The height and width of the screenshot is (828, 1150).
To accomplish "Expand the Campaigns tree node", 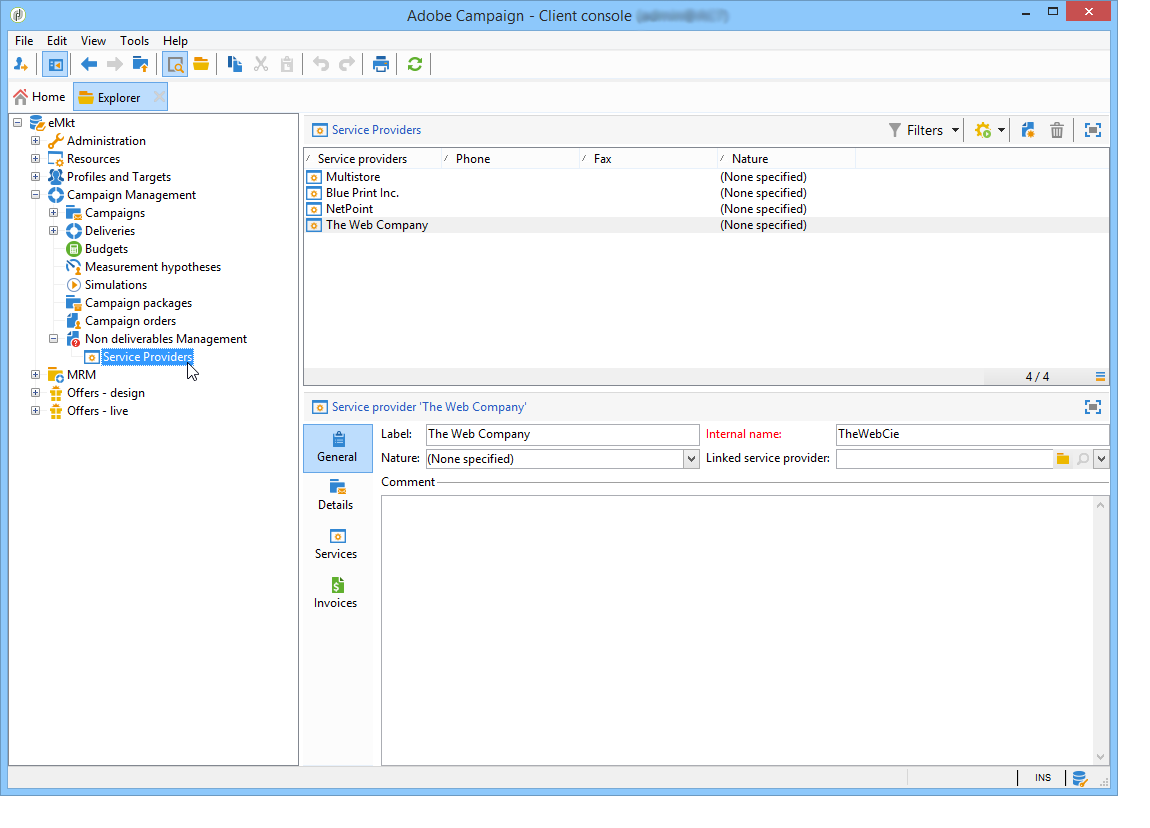I will click(x=54, y=213).
